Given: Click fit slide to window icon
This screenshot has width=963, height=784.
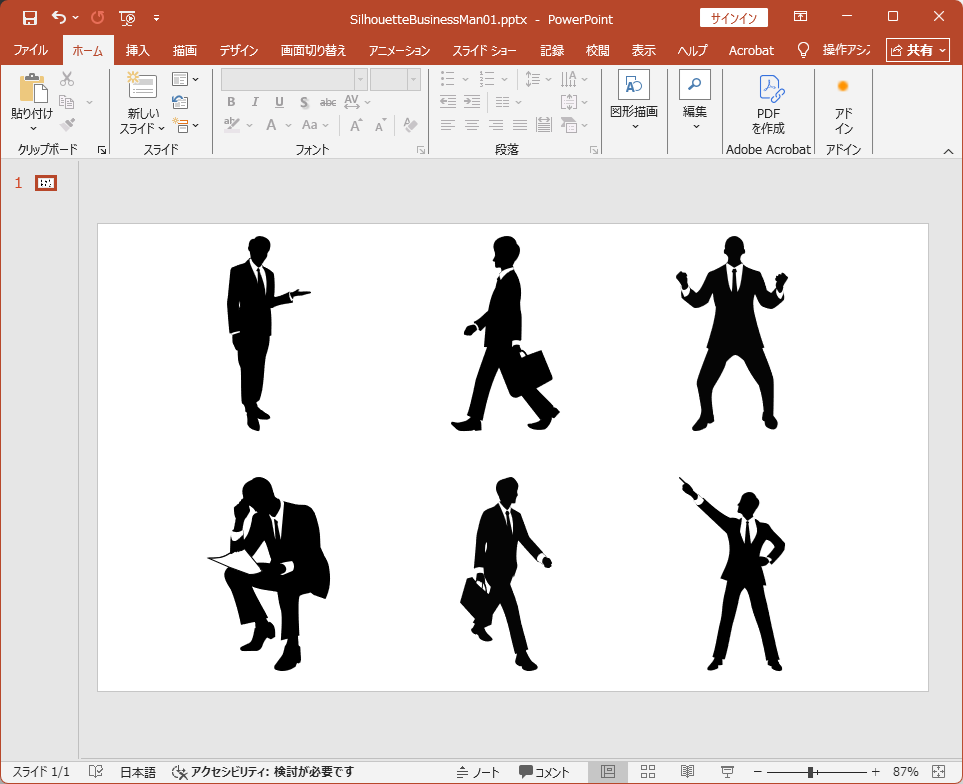Looking at the screenshot, I should click(938, 772).
